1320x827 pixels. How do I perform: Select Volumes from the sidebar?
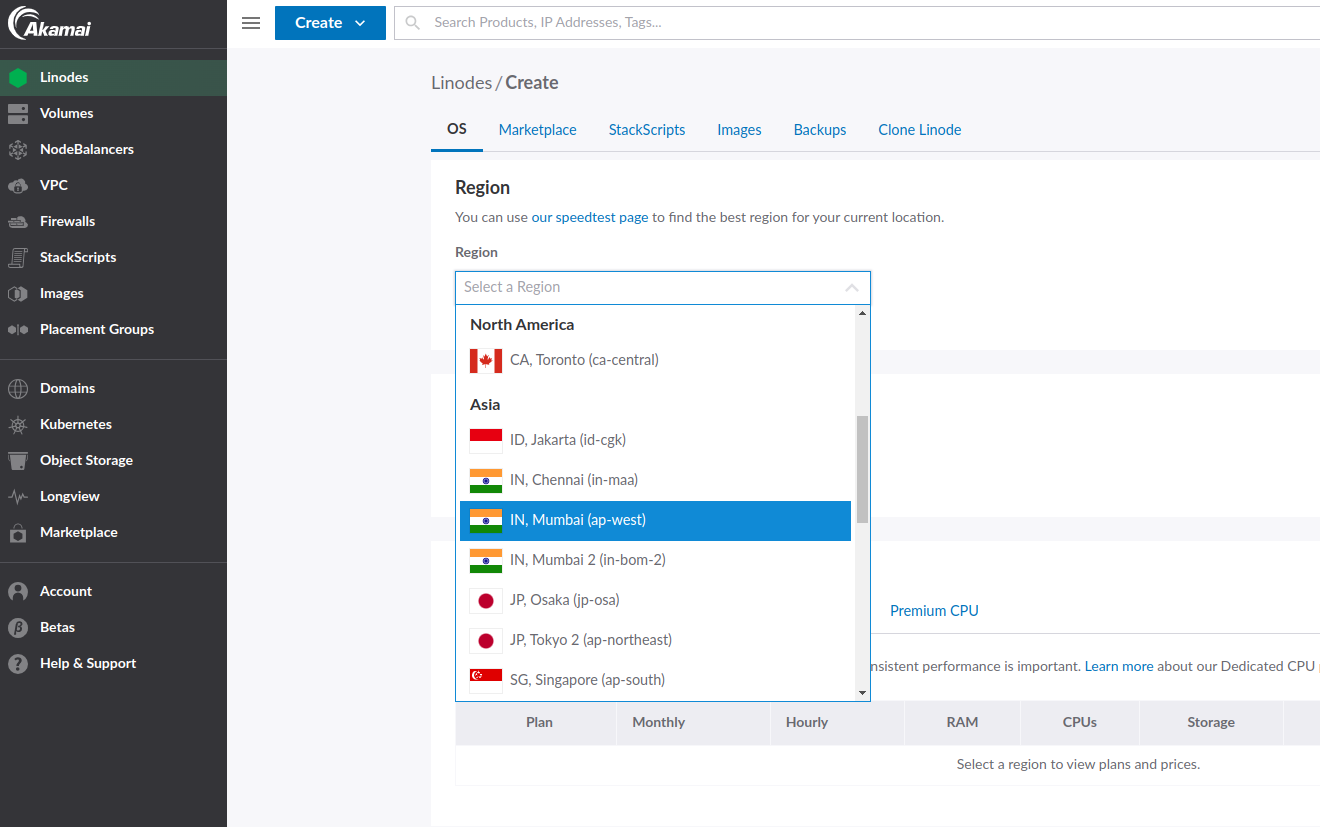click(65, 113)
